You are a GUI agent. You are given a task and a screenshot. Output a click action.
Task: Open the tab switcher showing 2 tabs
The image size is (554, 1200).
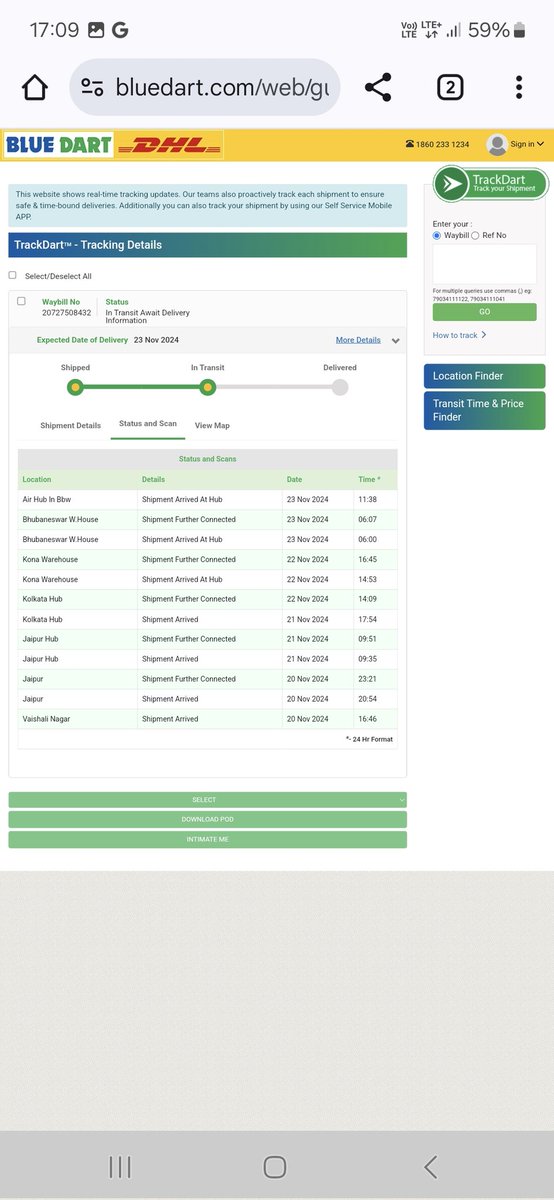[450, 87]
